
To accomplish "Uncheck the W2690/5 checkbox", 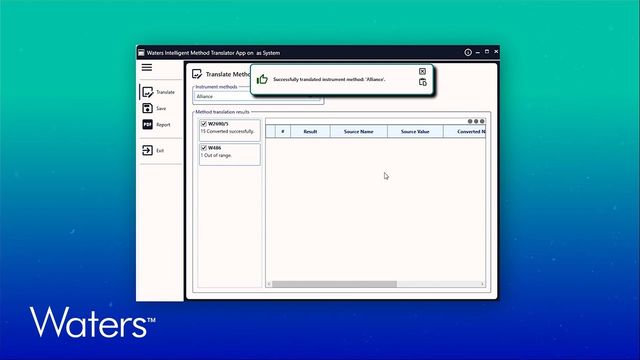I will 204,124.
